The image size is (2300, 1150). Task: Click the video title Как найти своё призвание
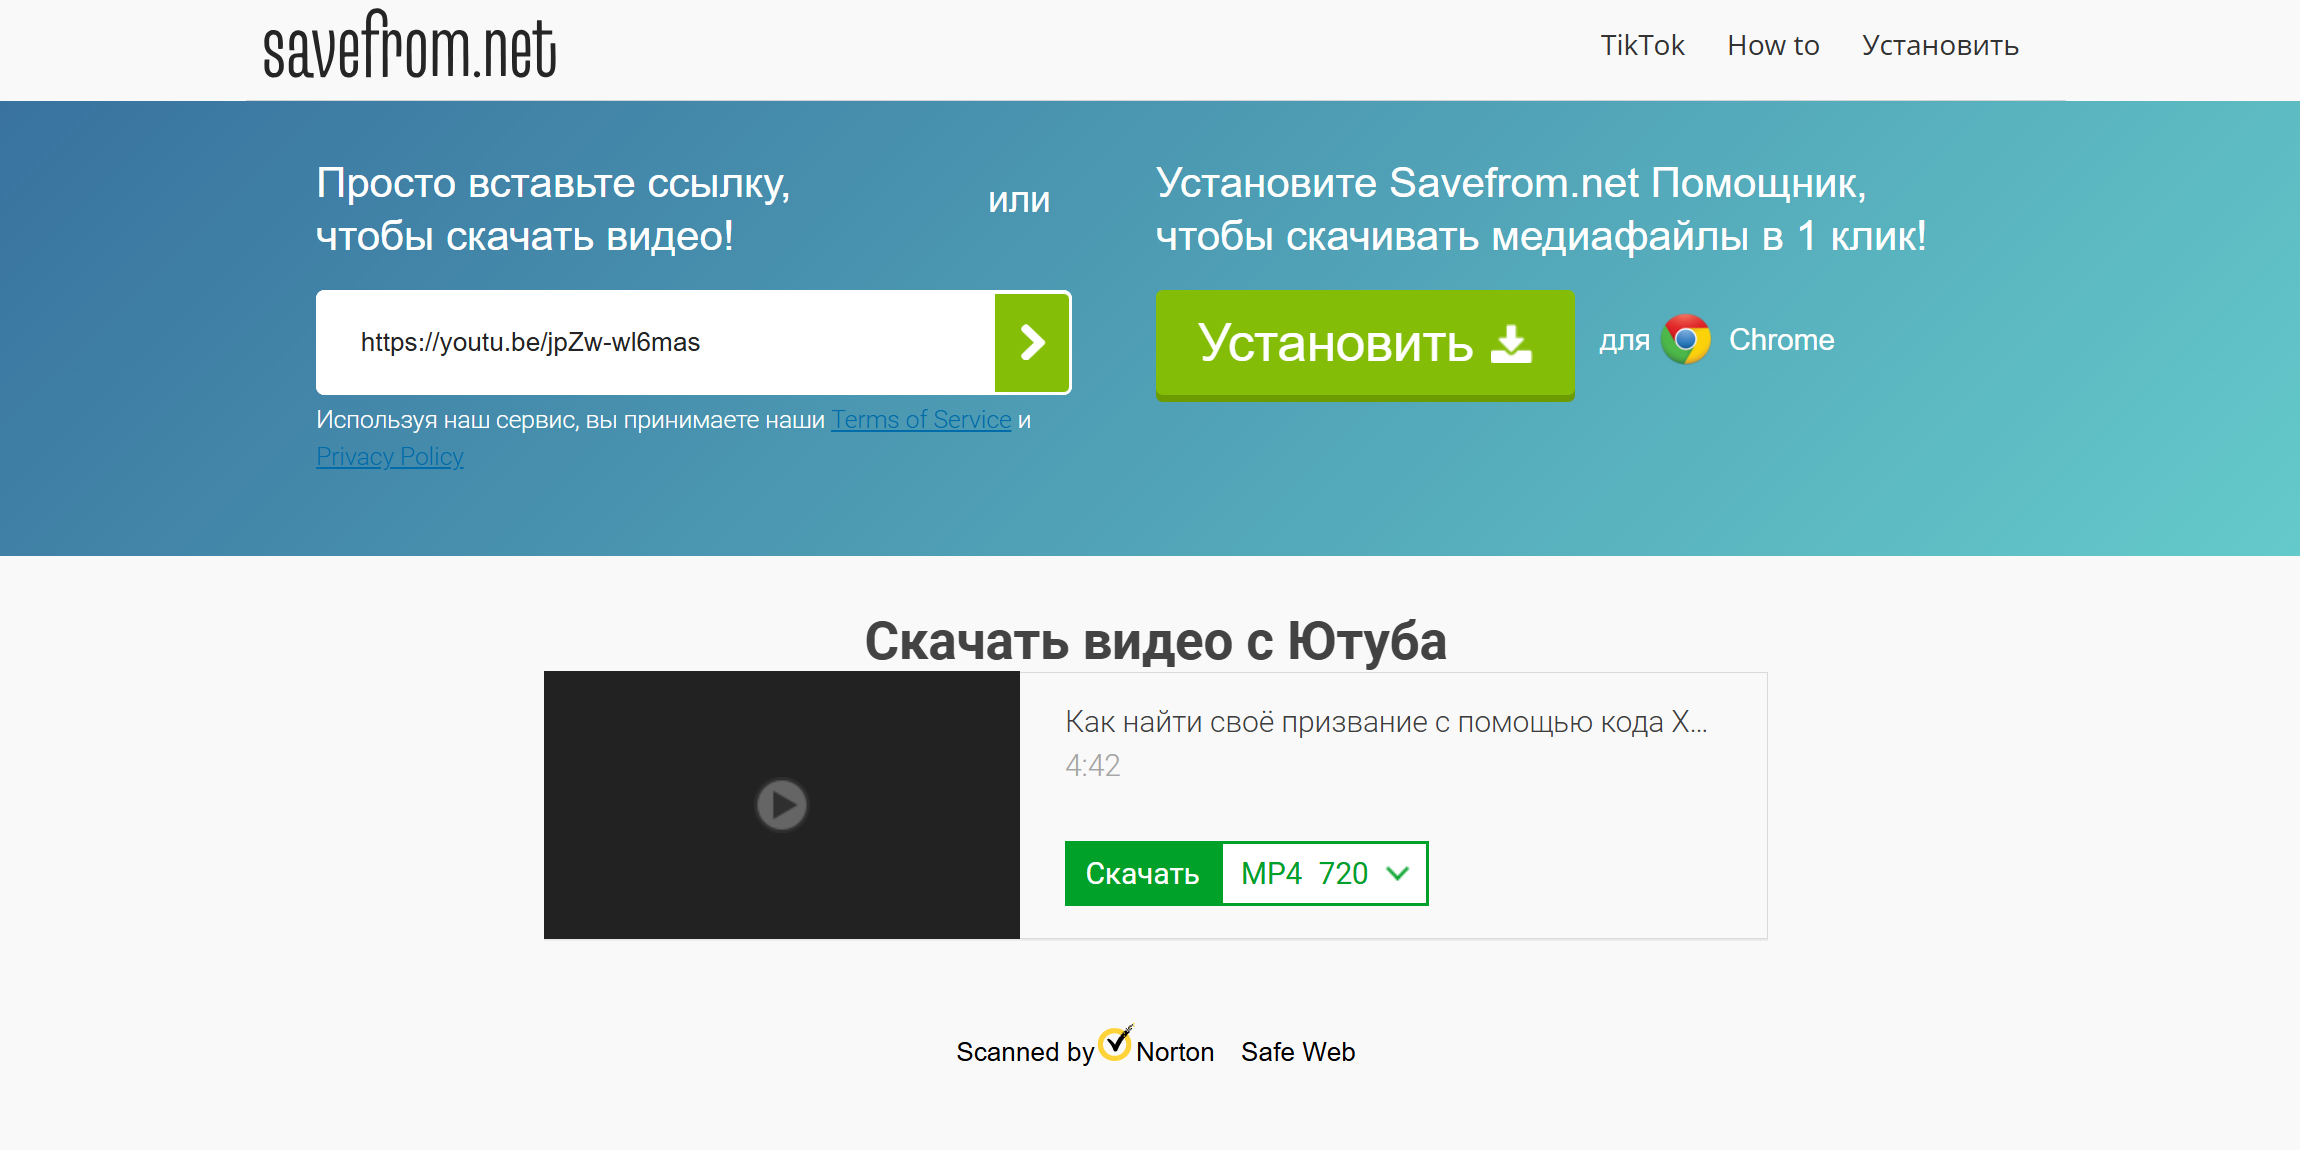click(1386, 722)
